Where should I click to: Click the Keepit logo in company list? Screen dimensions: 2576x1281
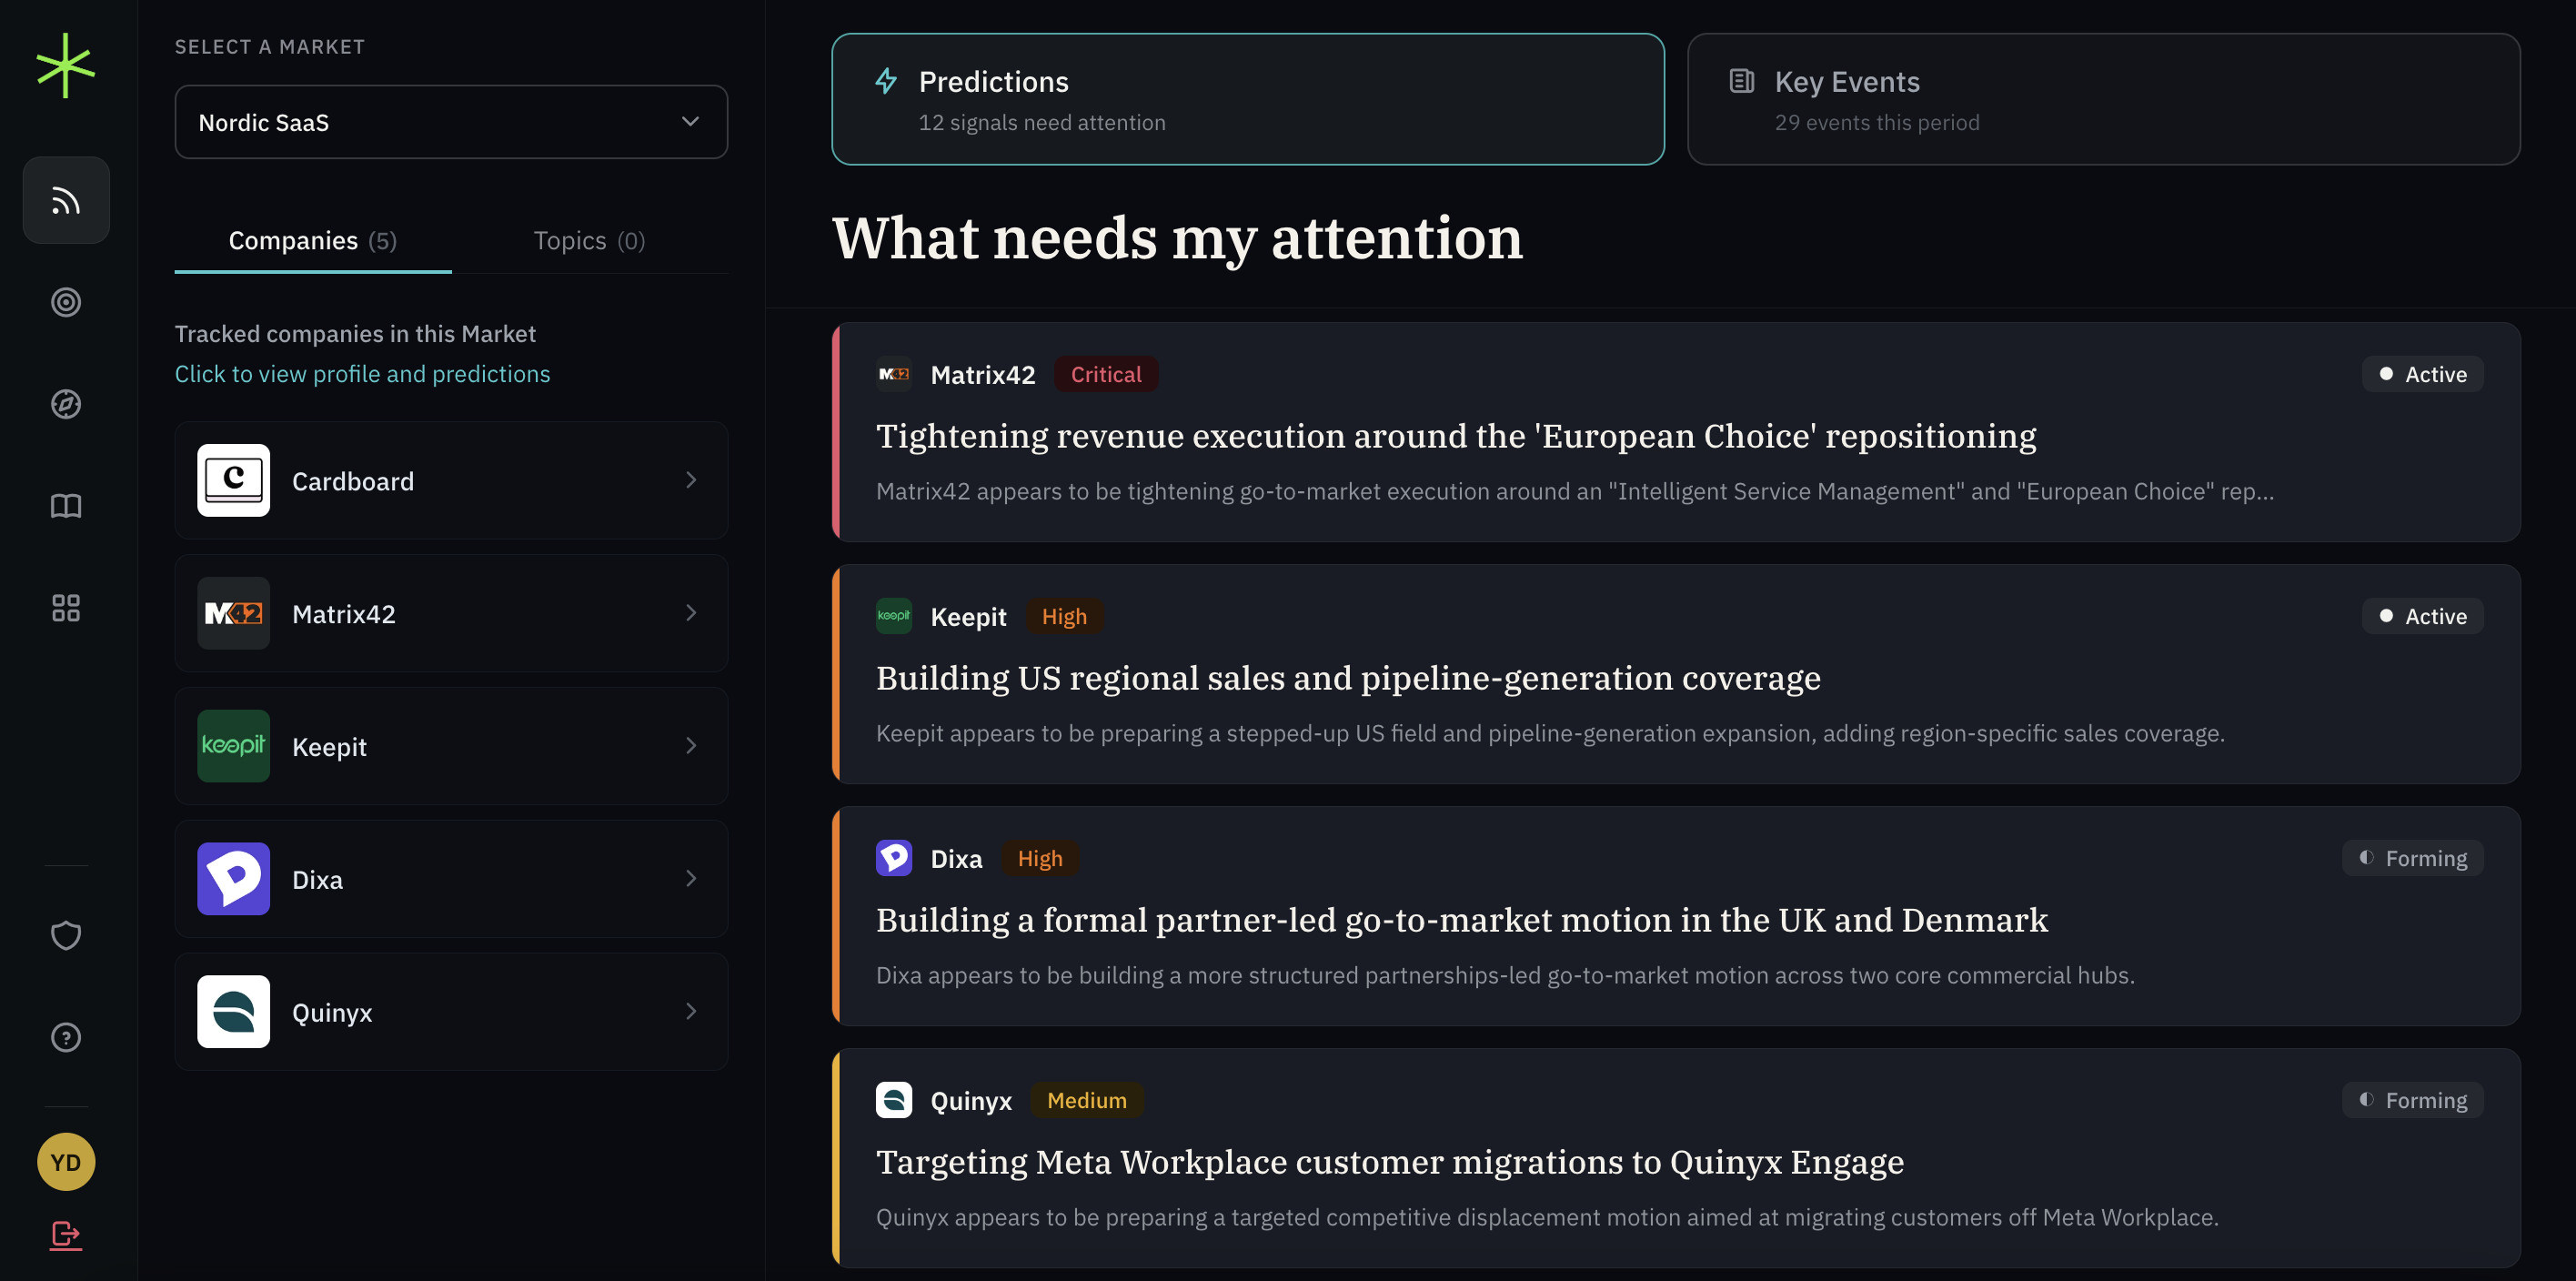233,746
